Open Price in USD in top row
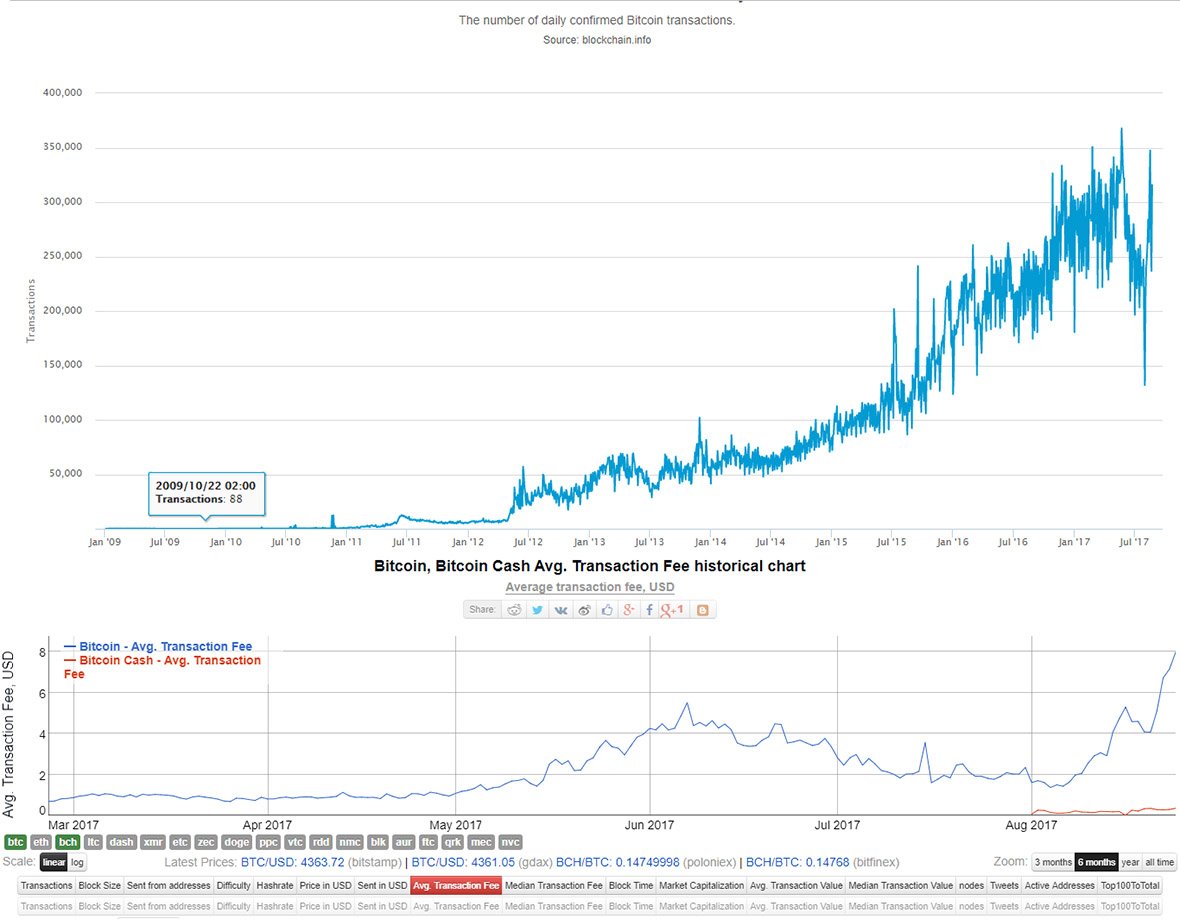Screen dimensions: 1180x919 click(x=325, y=886)
